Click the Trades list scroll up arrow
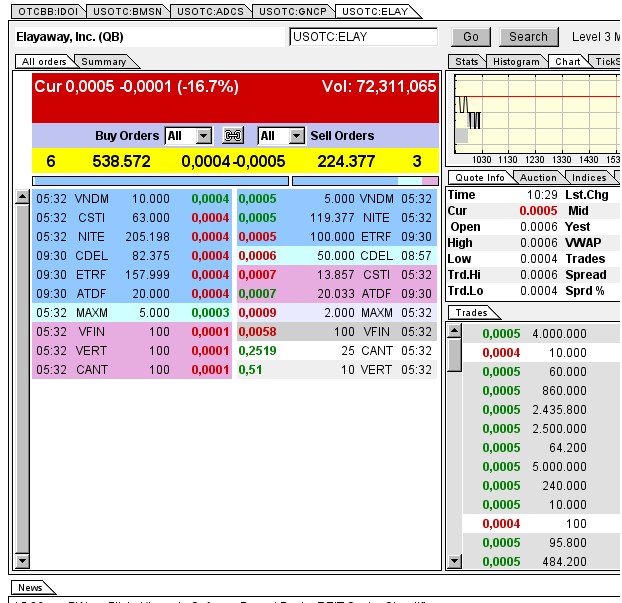The width and height of the screenshot is (622, 603). point(455,331)
